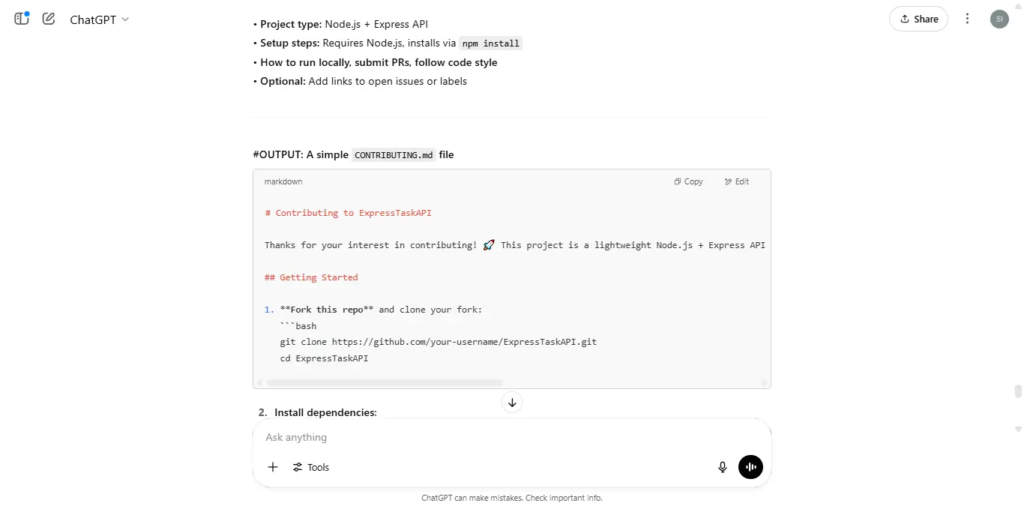Copy the markdown code block
This screenshot has height=509, width=1024.
click(x=688, y=182)
